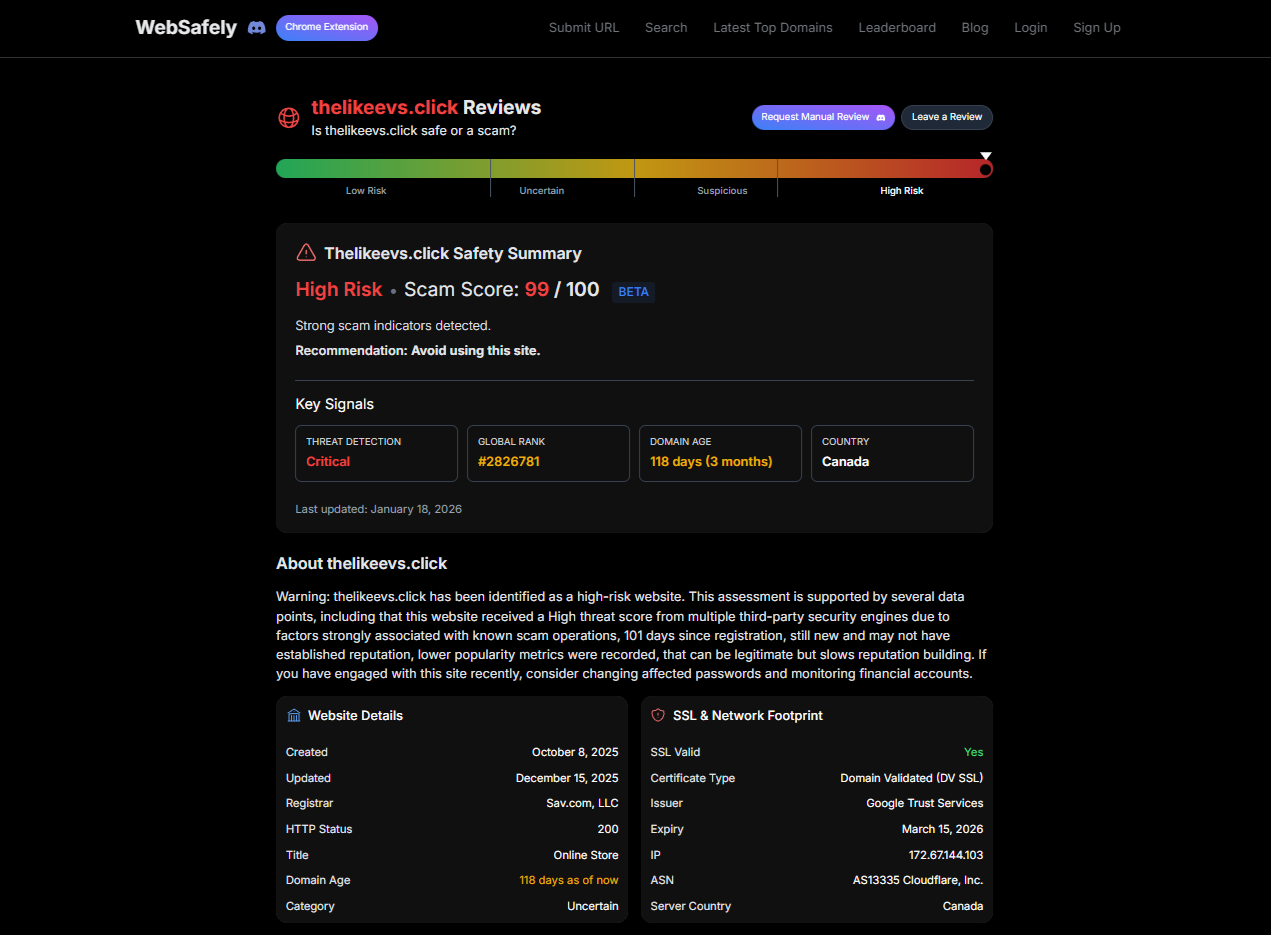Click the red globe icon beside thelikeevs.click heading
Screen dimensions: 1271x935
pyautogui.click(x=288, y=117)
